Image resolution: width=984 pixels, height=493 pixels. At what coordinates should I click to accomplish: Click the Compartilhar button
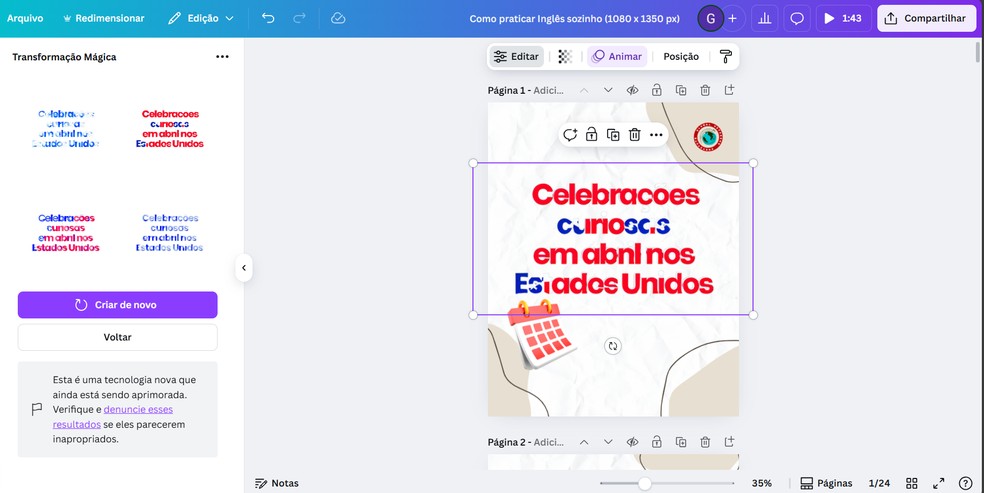tap(926, 18)
